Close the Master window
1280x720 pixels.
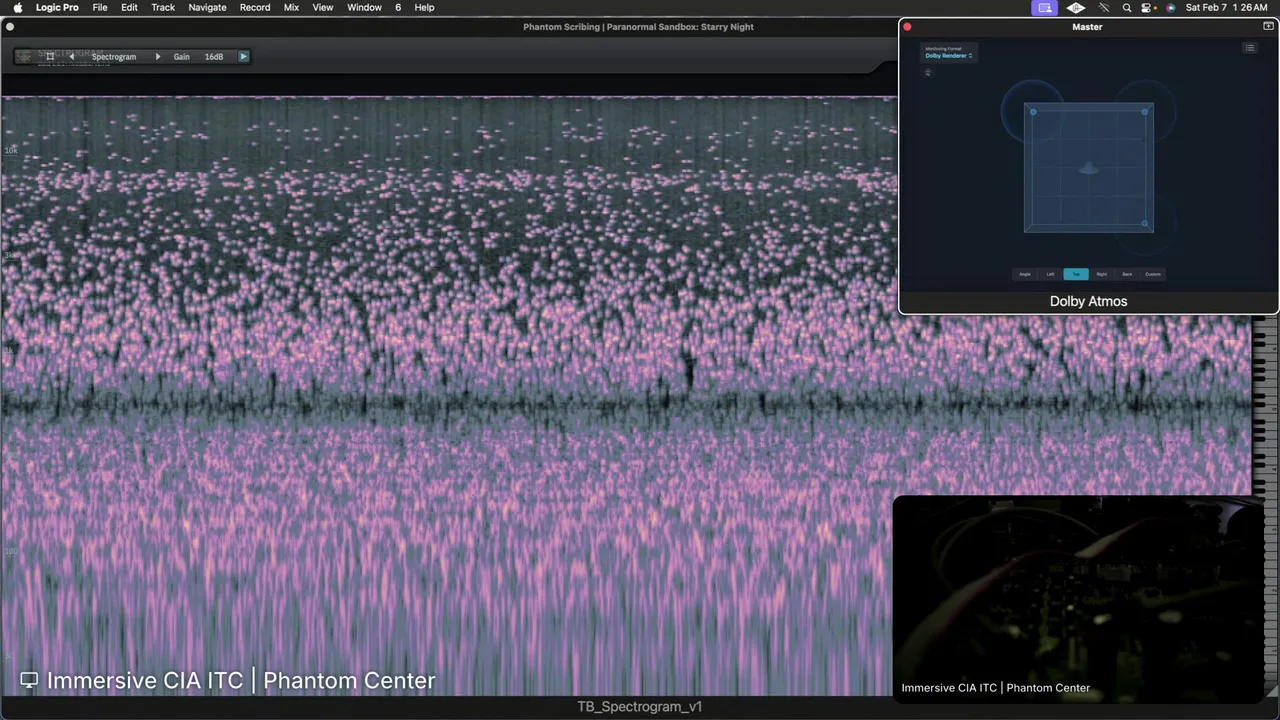point(908,27)
